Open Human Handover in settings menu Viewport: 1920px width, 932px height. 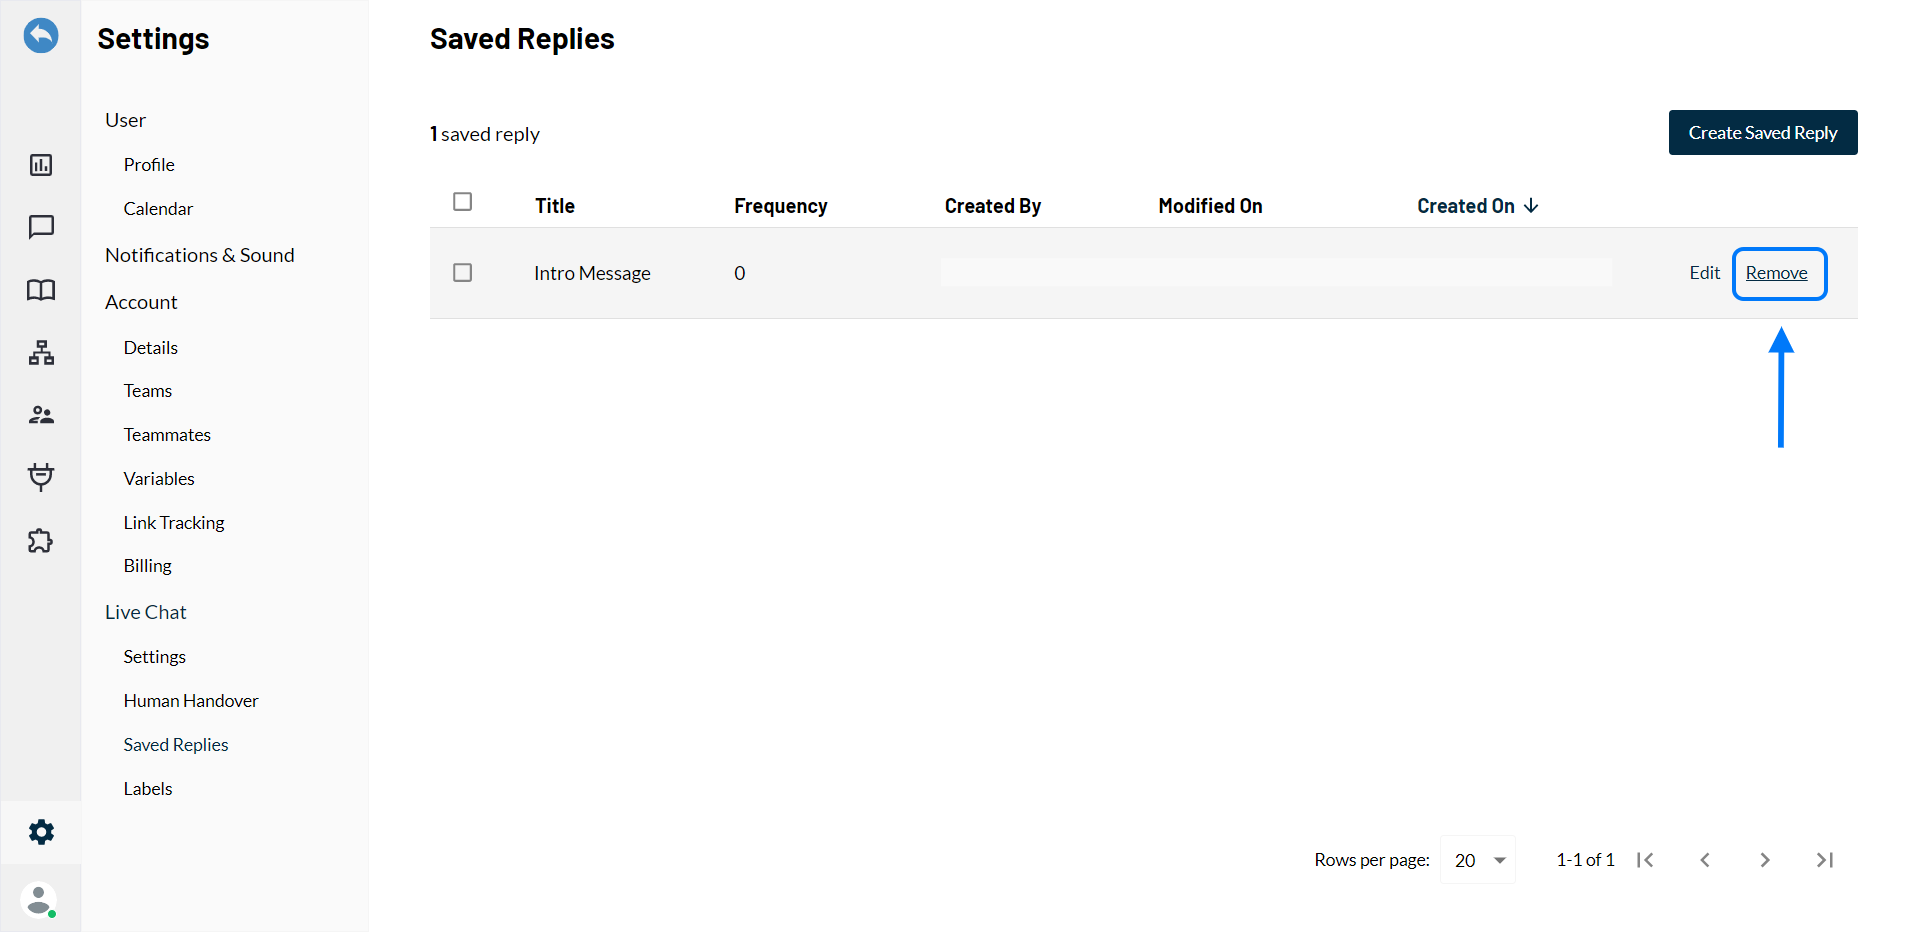click(x=191, y=701)
